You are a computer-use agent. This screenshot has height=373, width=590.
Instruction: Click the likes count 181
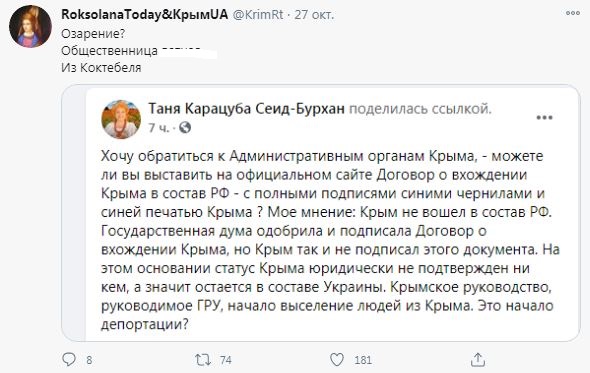point(363,360)
